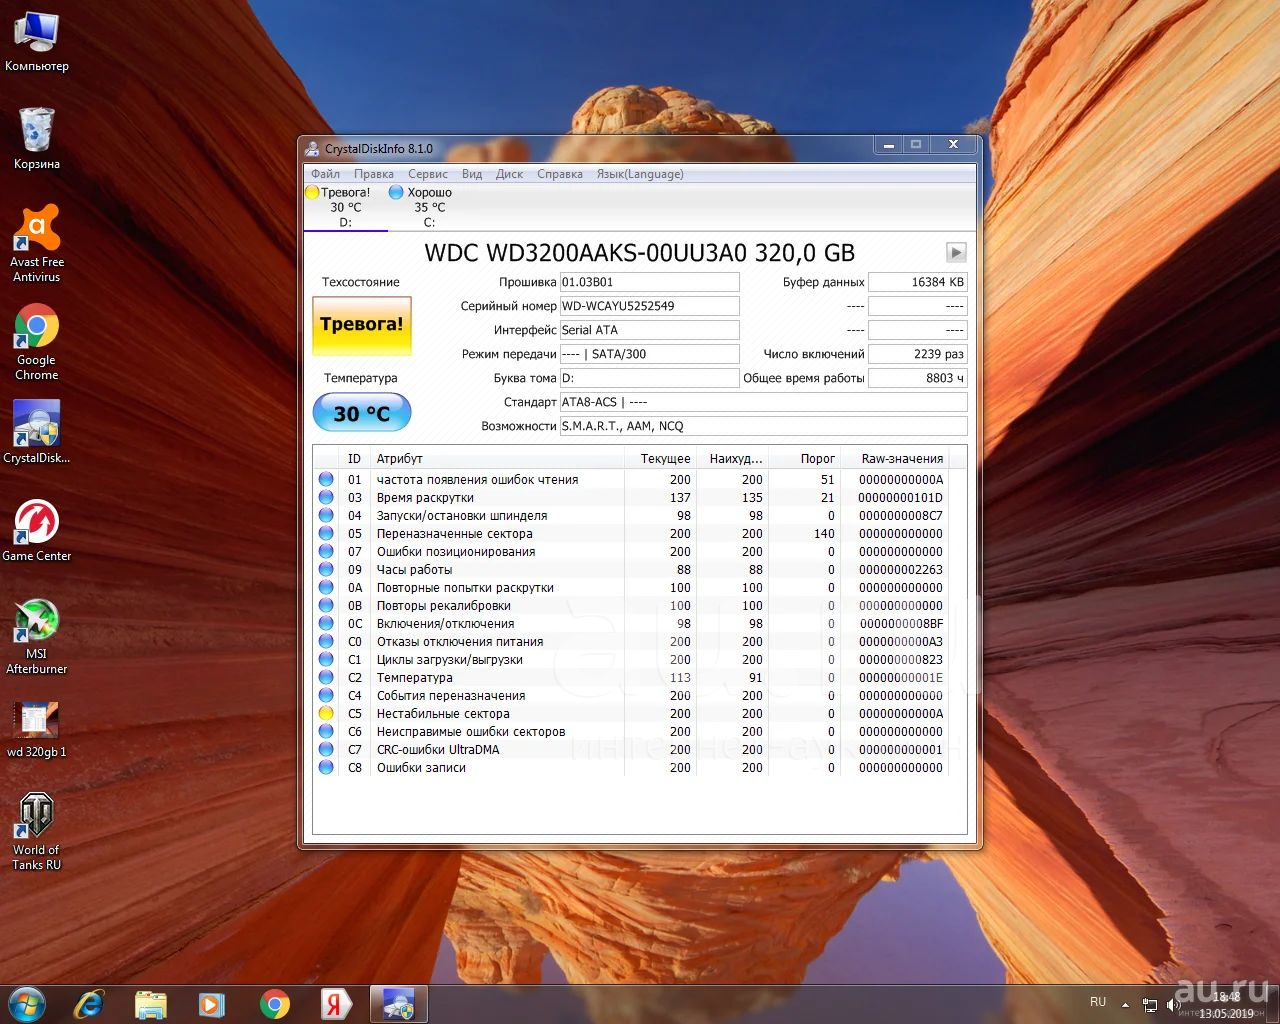
Task: Click the Стандарт ATA8-ACS field
Action: point(763,402)
